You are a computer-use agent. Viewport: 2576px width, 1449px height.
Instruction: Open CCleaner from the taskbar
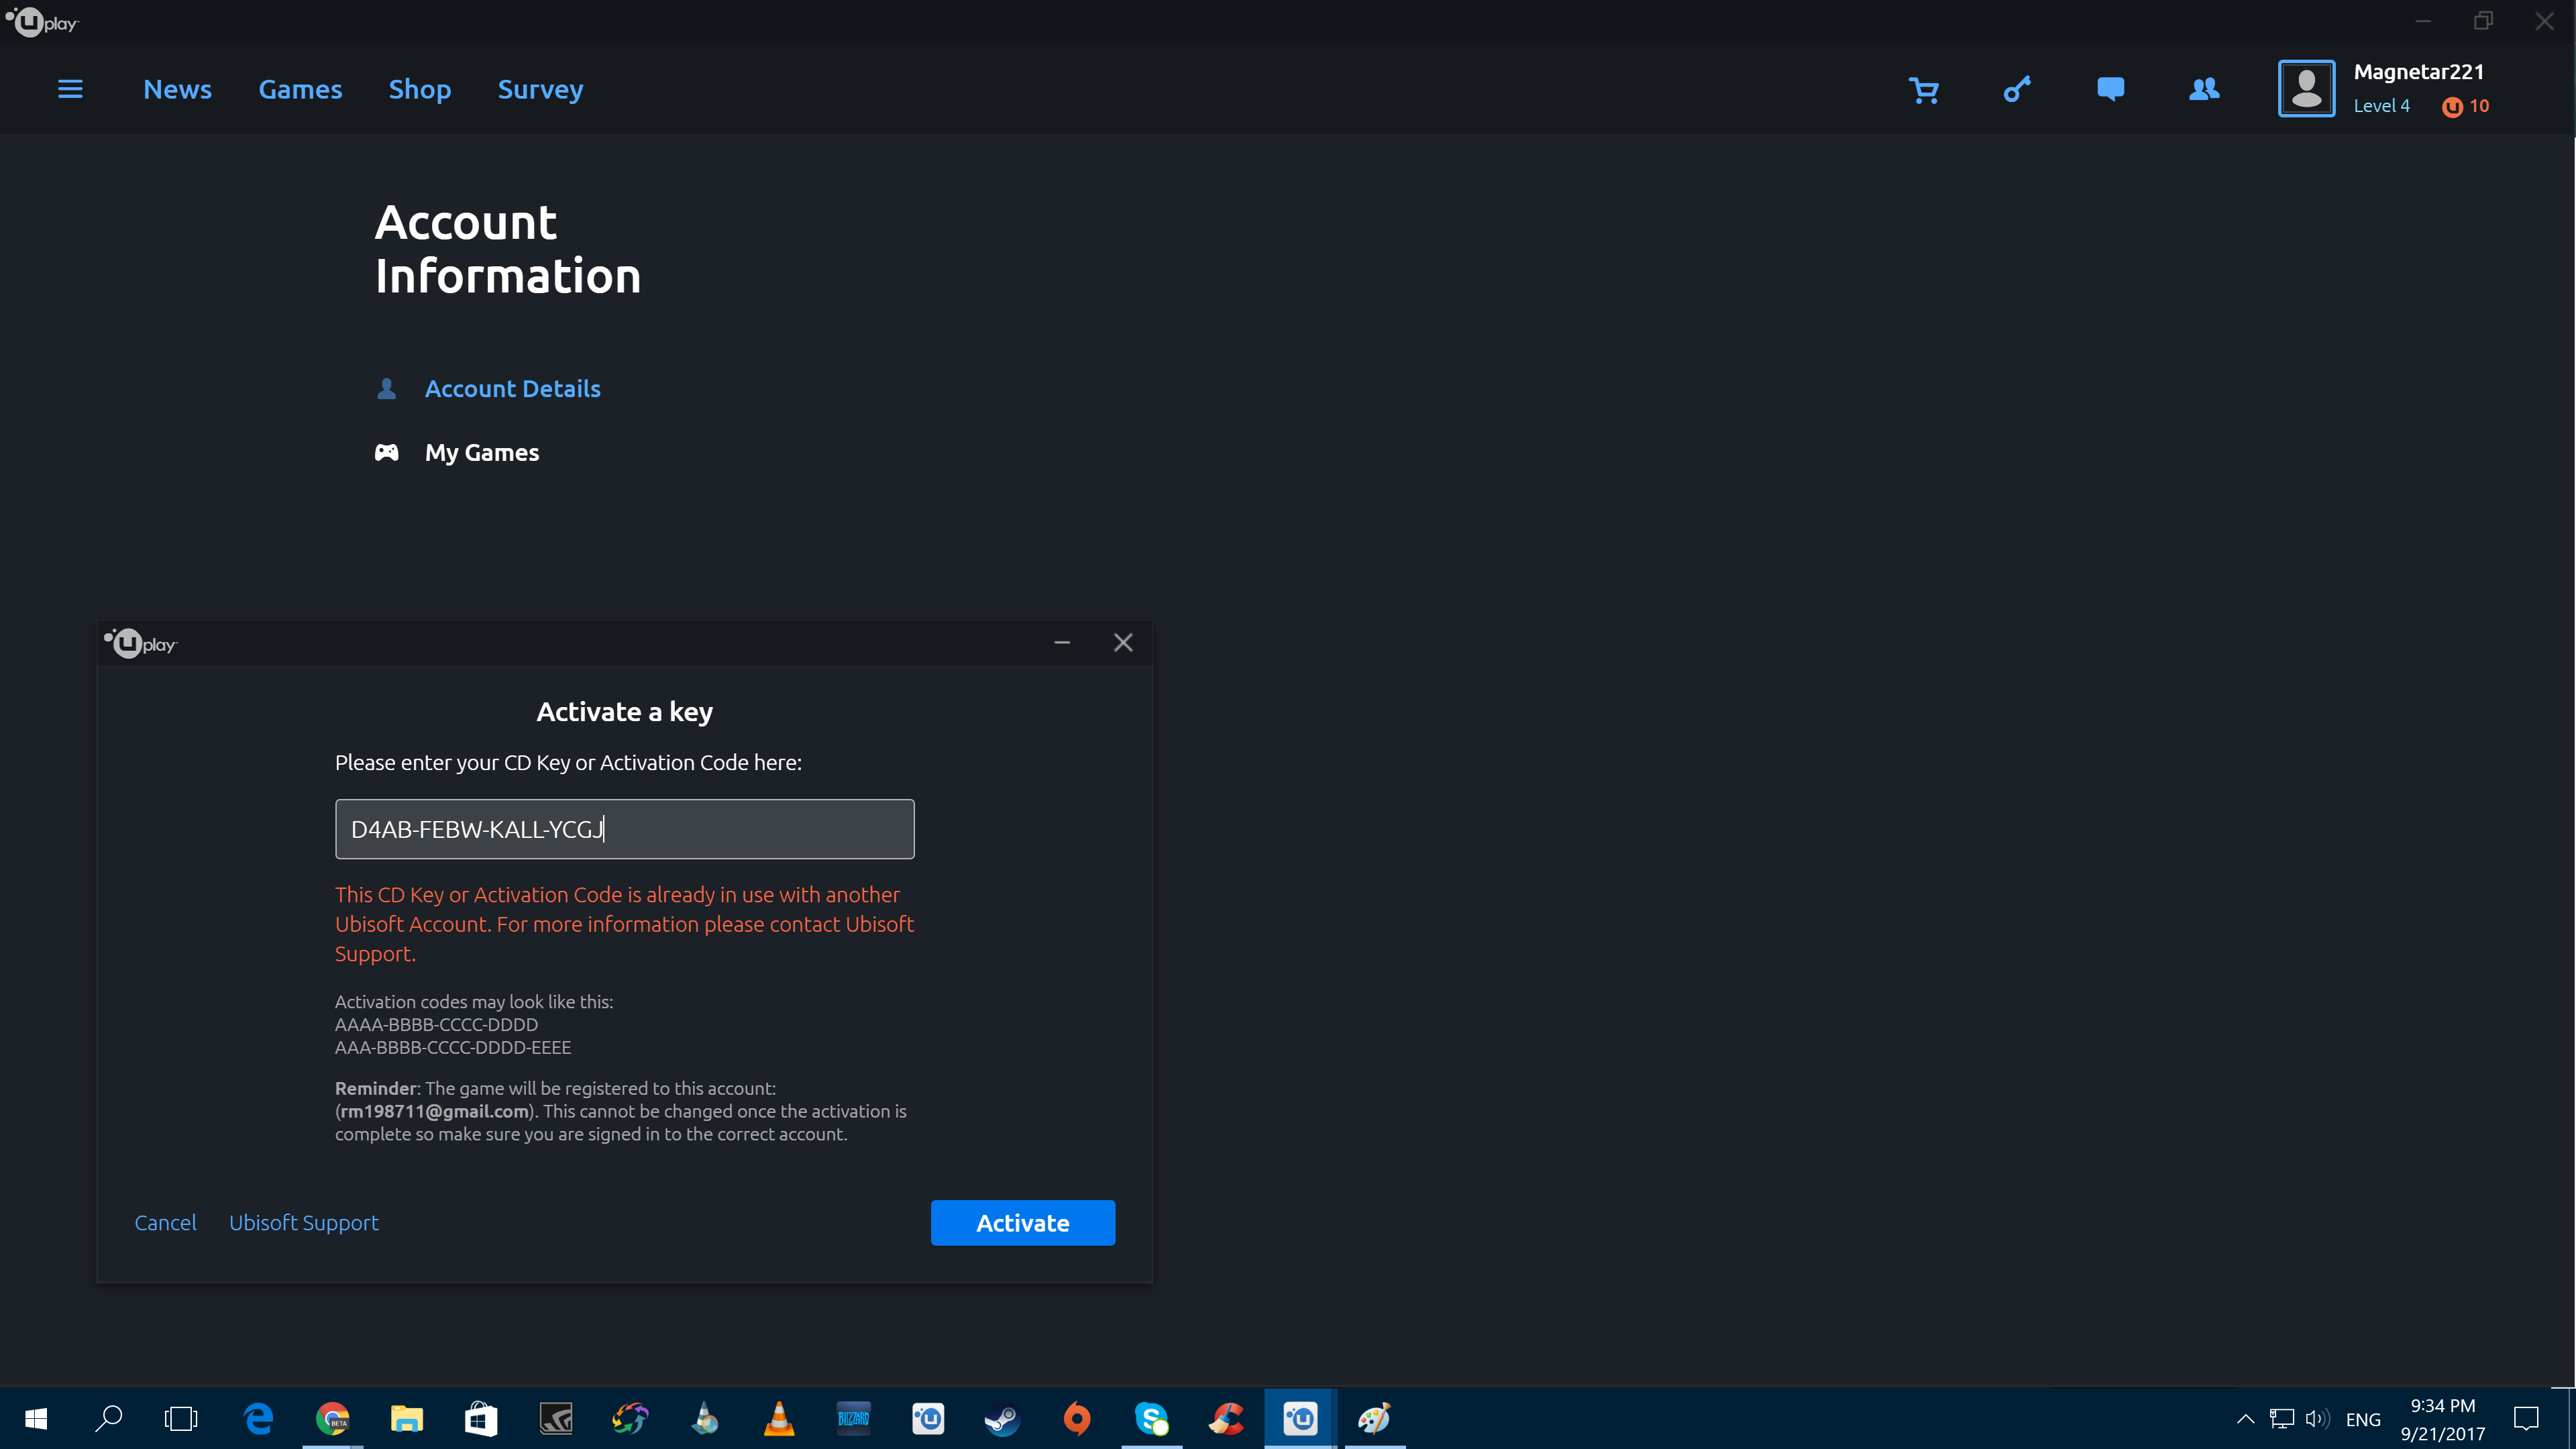point(1226,1418)
